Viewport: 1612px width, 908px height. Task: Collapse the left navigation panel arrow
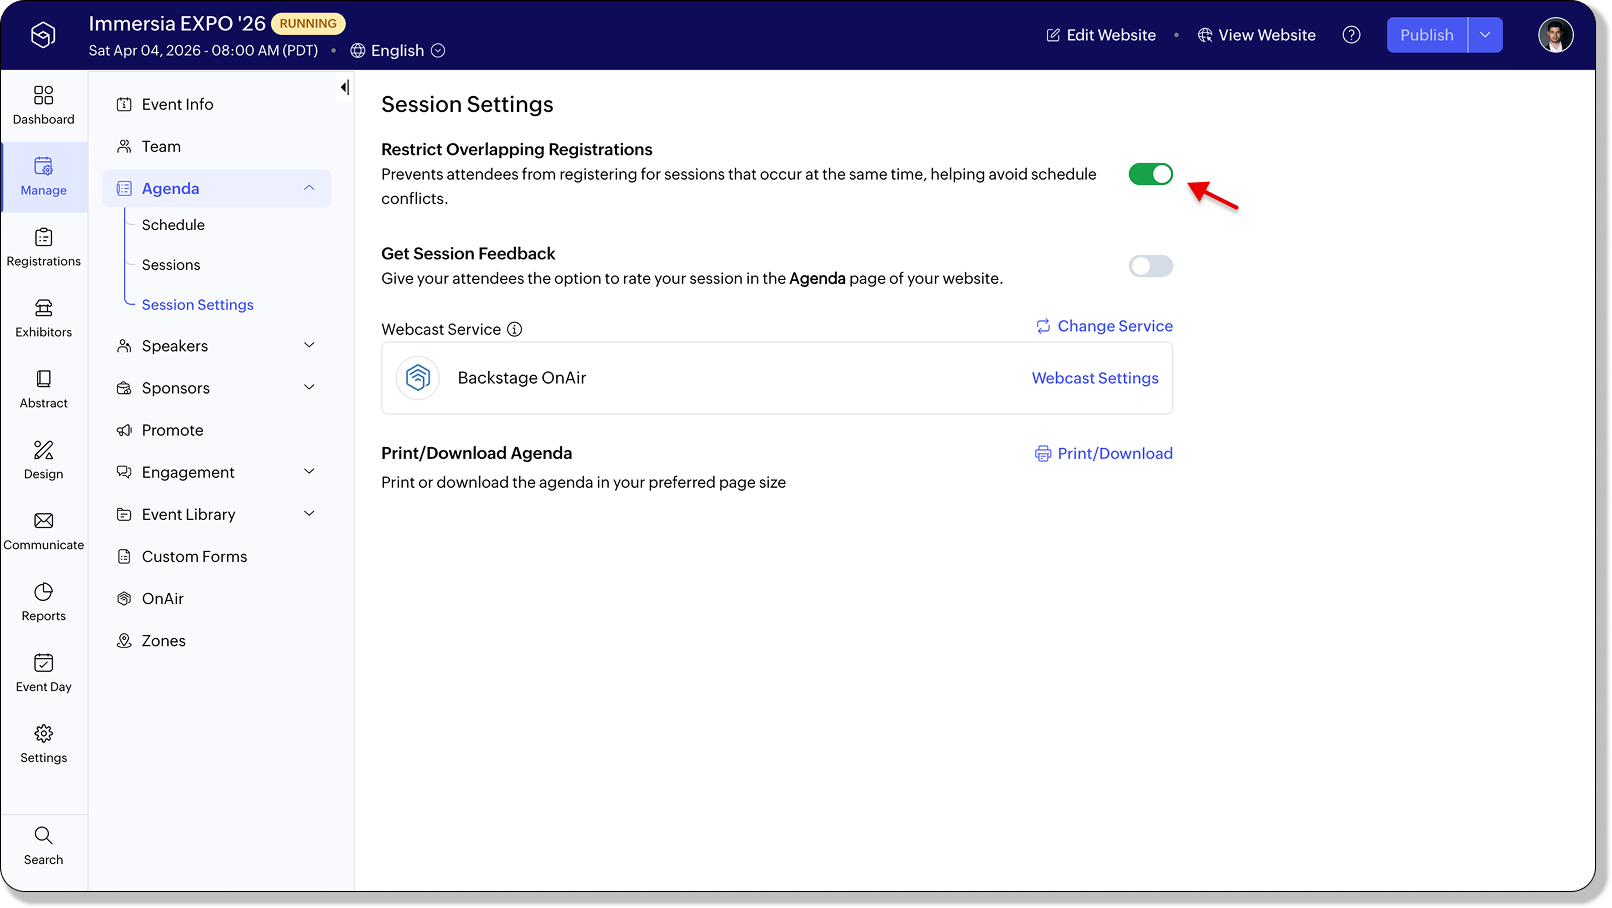point(344,88)
